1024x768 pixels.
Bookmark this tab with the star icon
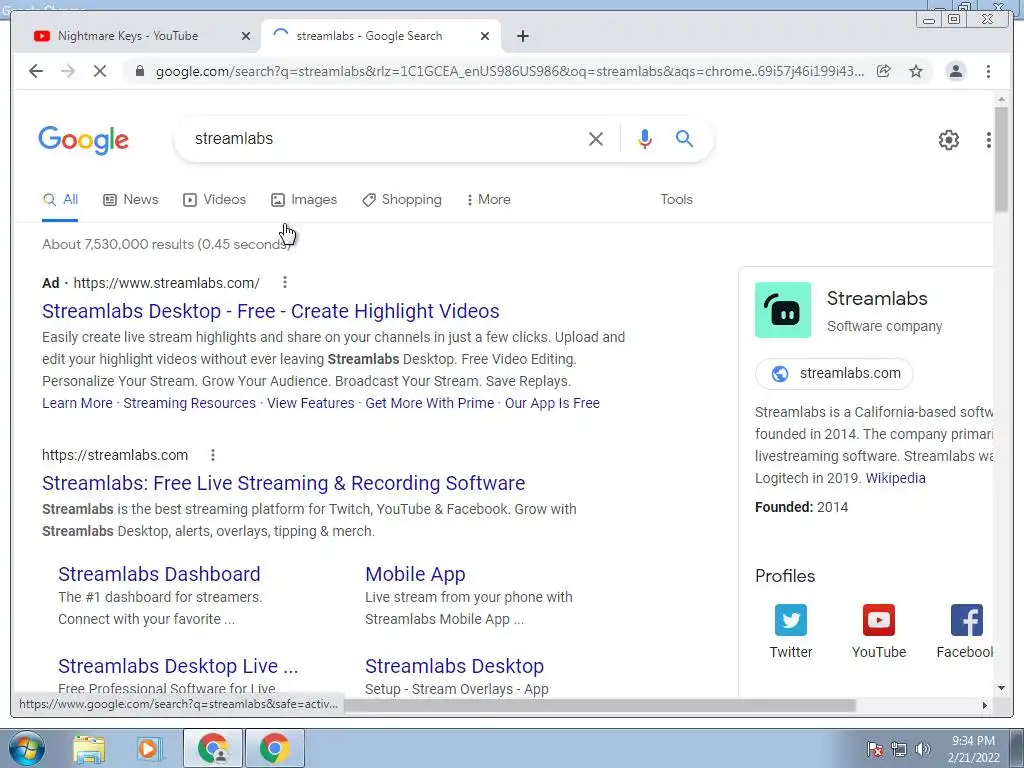tap(916, 71)
